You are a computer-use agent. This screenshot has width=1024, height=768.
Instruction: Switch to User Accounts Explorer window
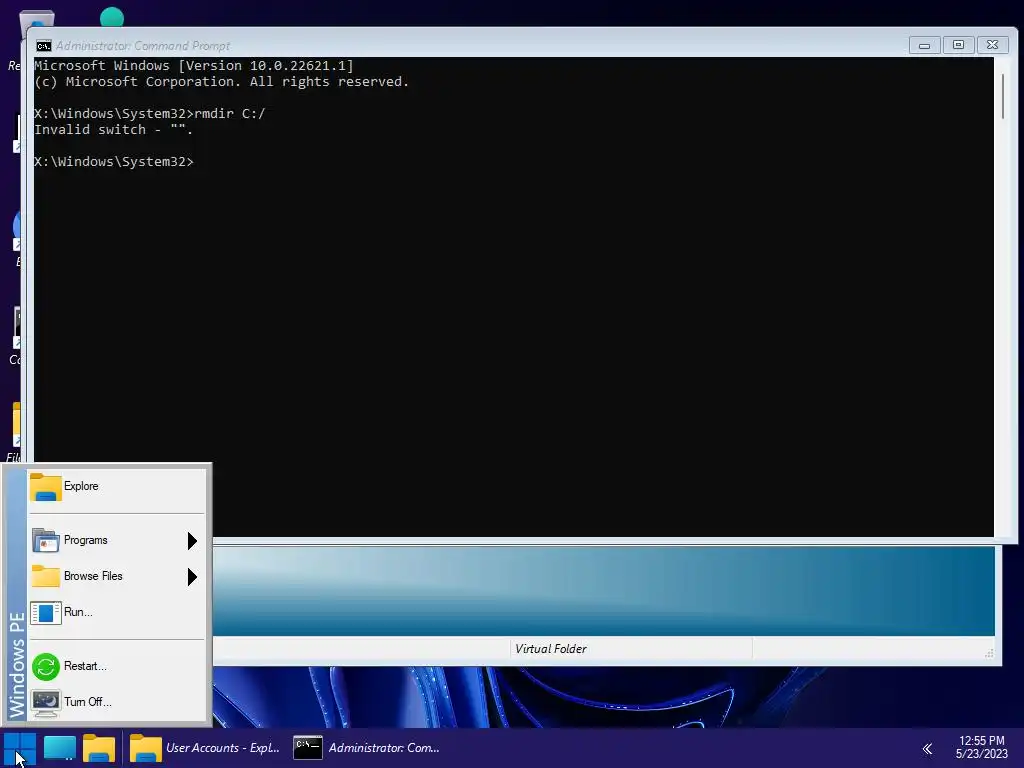pyautogui.click(x=205, y=748)
